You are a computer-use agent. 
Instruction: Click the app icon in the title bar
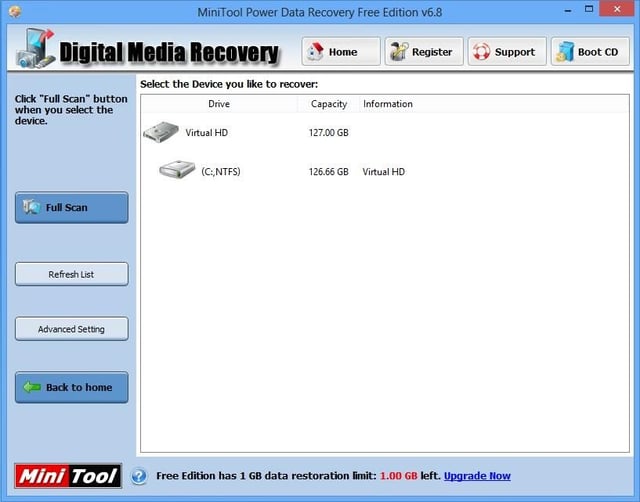click(15, 11)
